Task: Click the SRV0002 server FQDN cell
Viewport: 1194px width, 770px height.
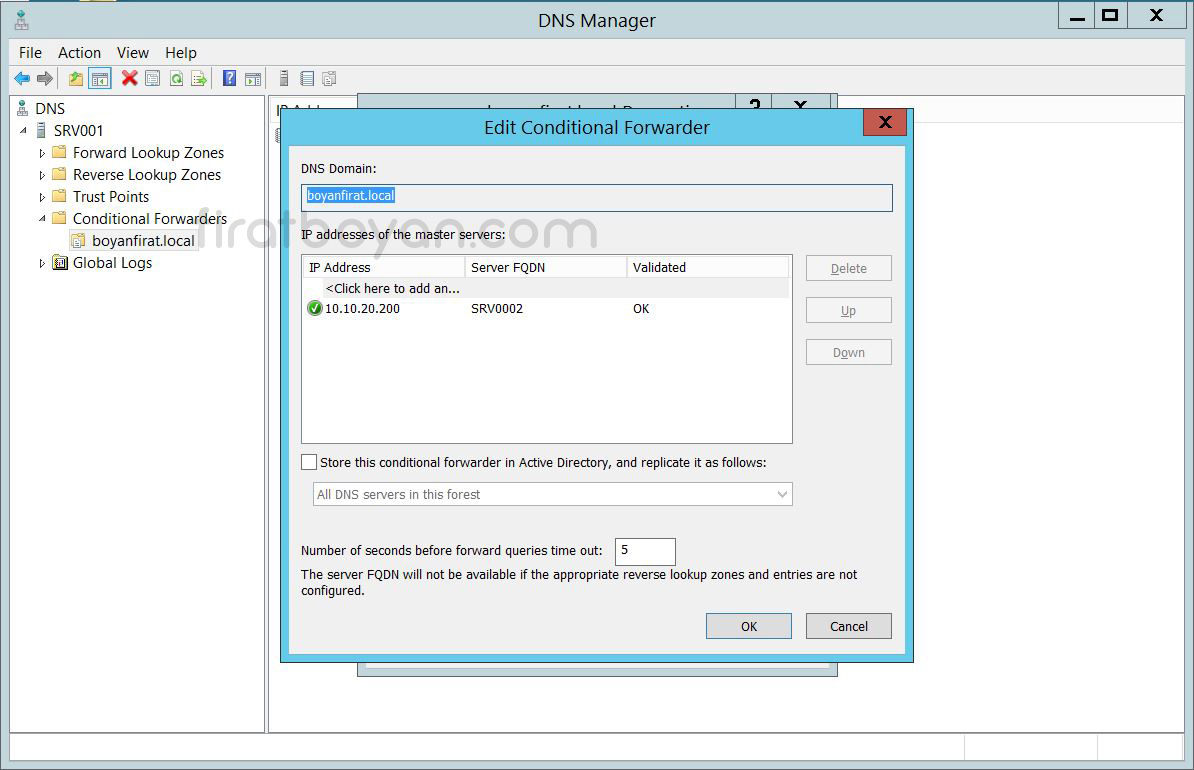Action: pyautogui.click(x=496, y=308)
